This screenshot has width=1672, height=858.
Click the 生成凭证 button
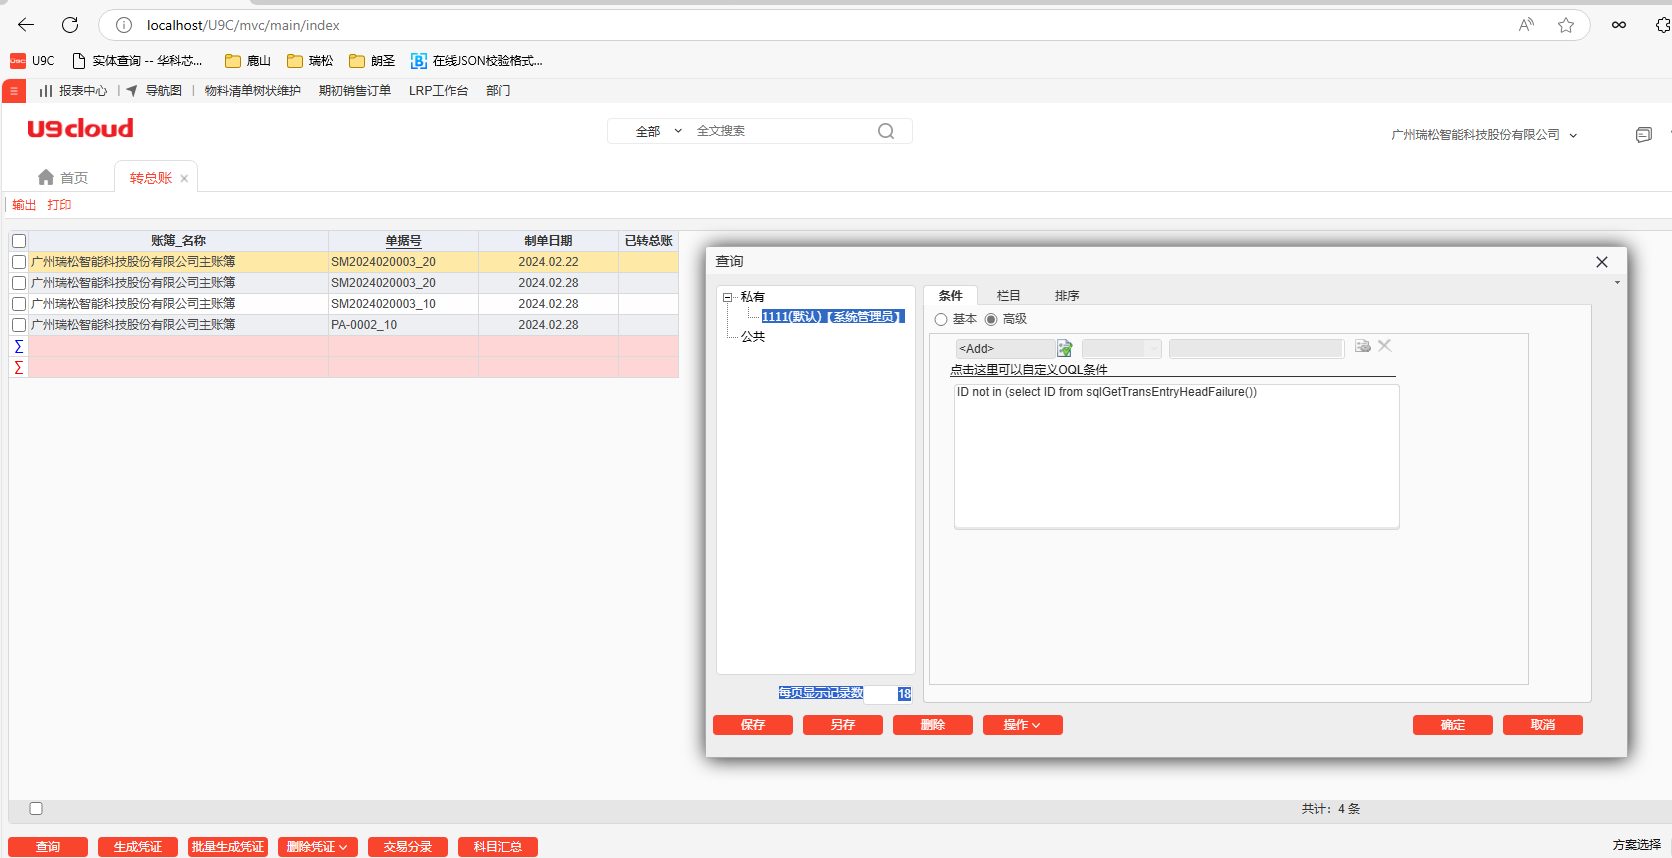pyautogui.click(x=138, y=847)
